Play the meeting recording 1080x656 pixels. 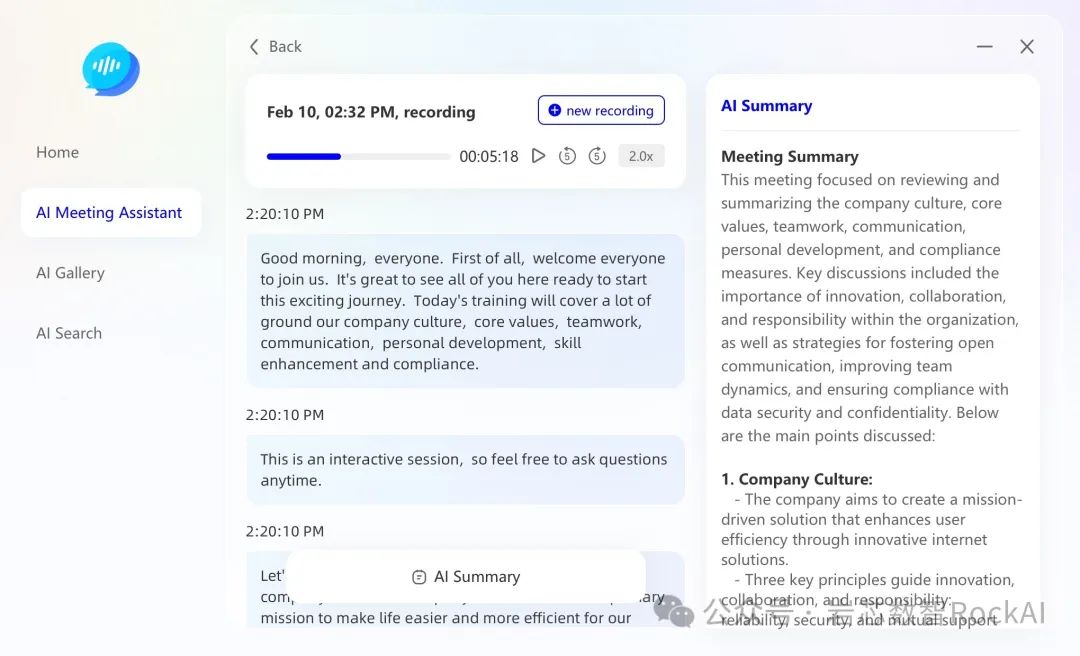pos(538,156)
